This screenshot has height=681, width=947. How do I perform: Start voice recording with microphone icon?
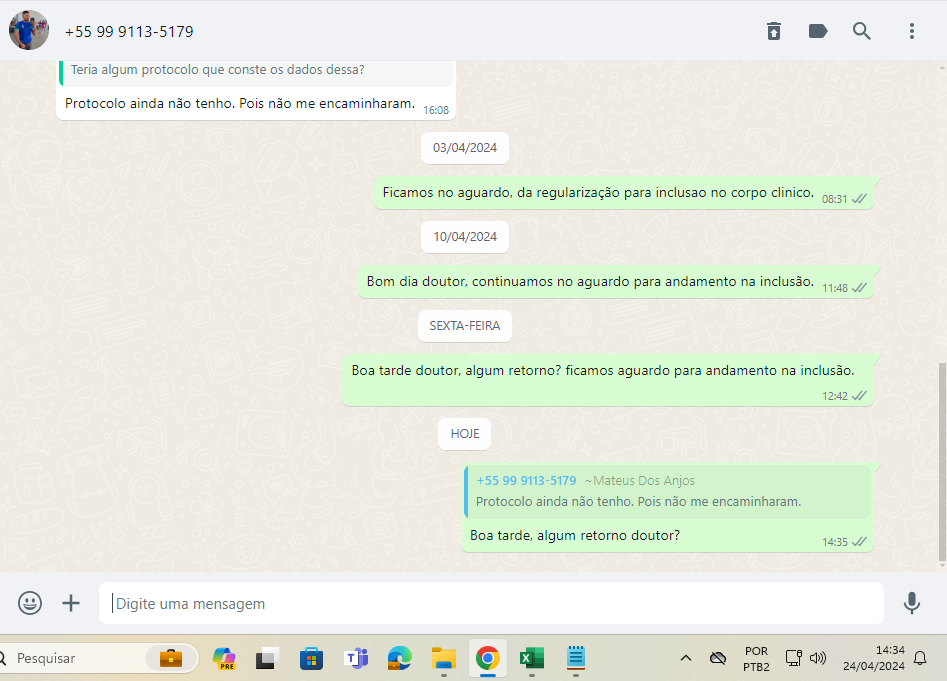911,603
